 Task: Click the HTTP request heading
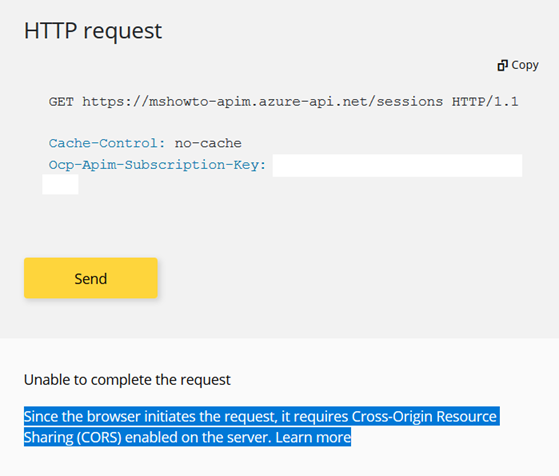[x=93, y=31]
